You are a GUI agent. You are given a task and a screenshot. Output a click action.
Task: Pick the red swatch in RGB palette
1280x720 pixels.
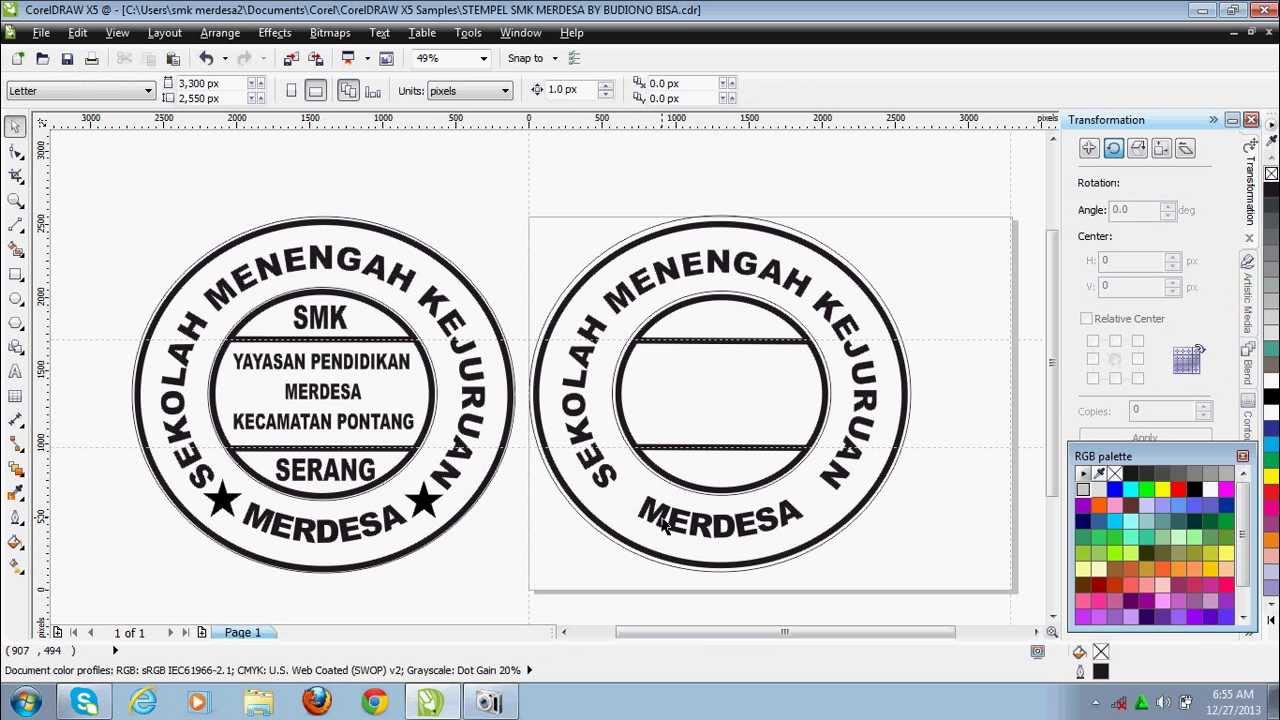[1178, 490]
